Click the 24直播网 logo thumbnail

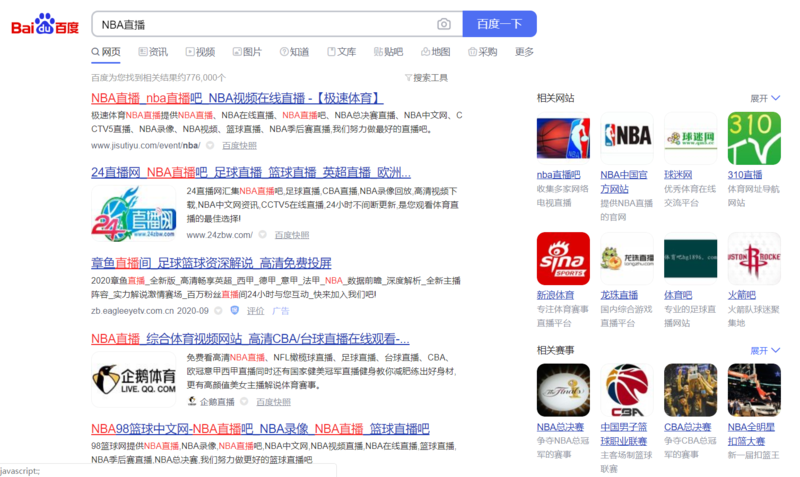134,214
